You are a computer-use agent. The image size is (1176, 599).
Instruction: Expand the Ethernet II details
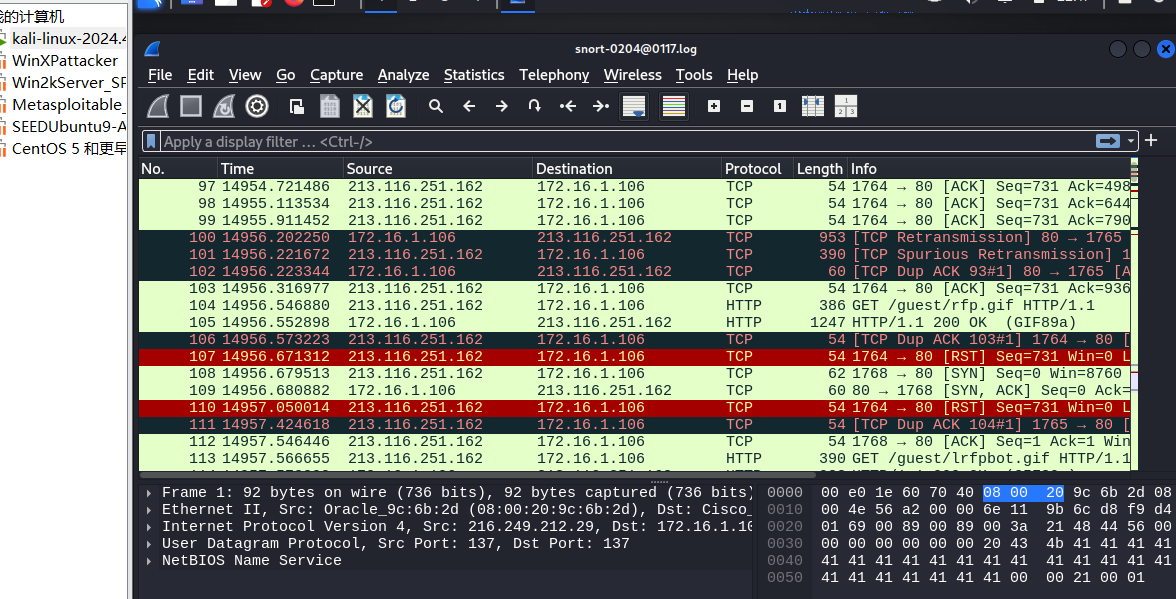coord(149,510)
